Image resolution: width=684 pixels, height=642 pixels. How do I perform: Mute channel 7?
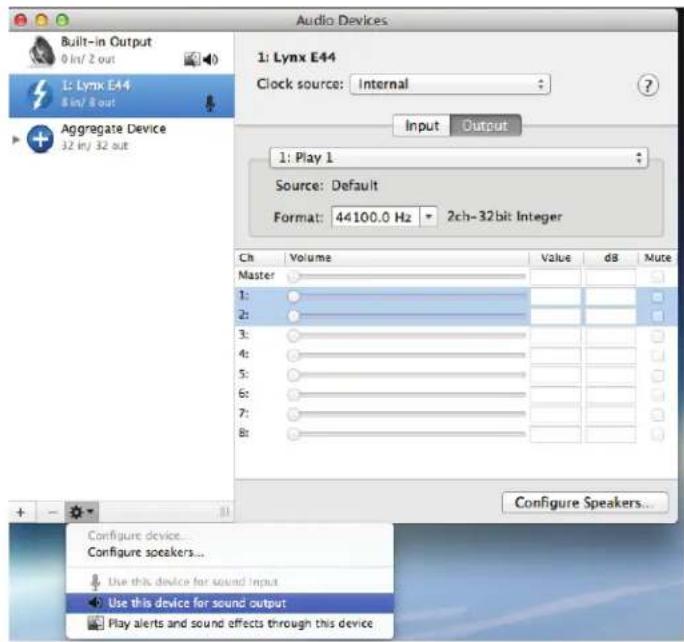click(657, 415)
